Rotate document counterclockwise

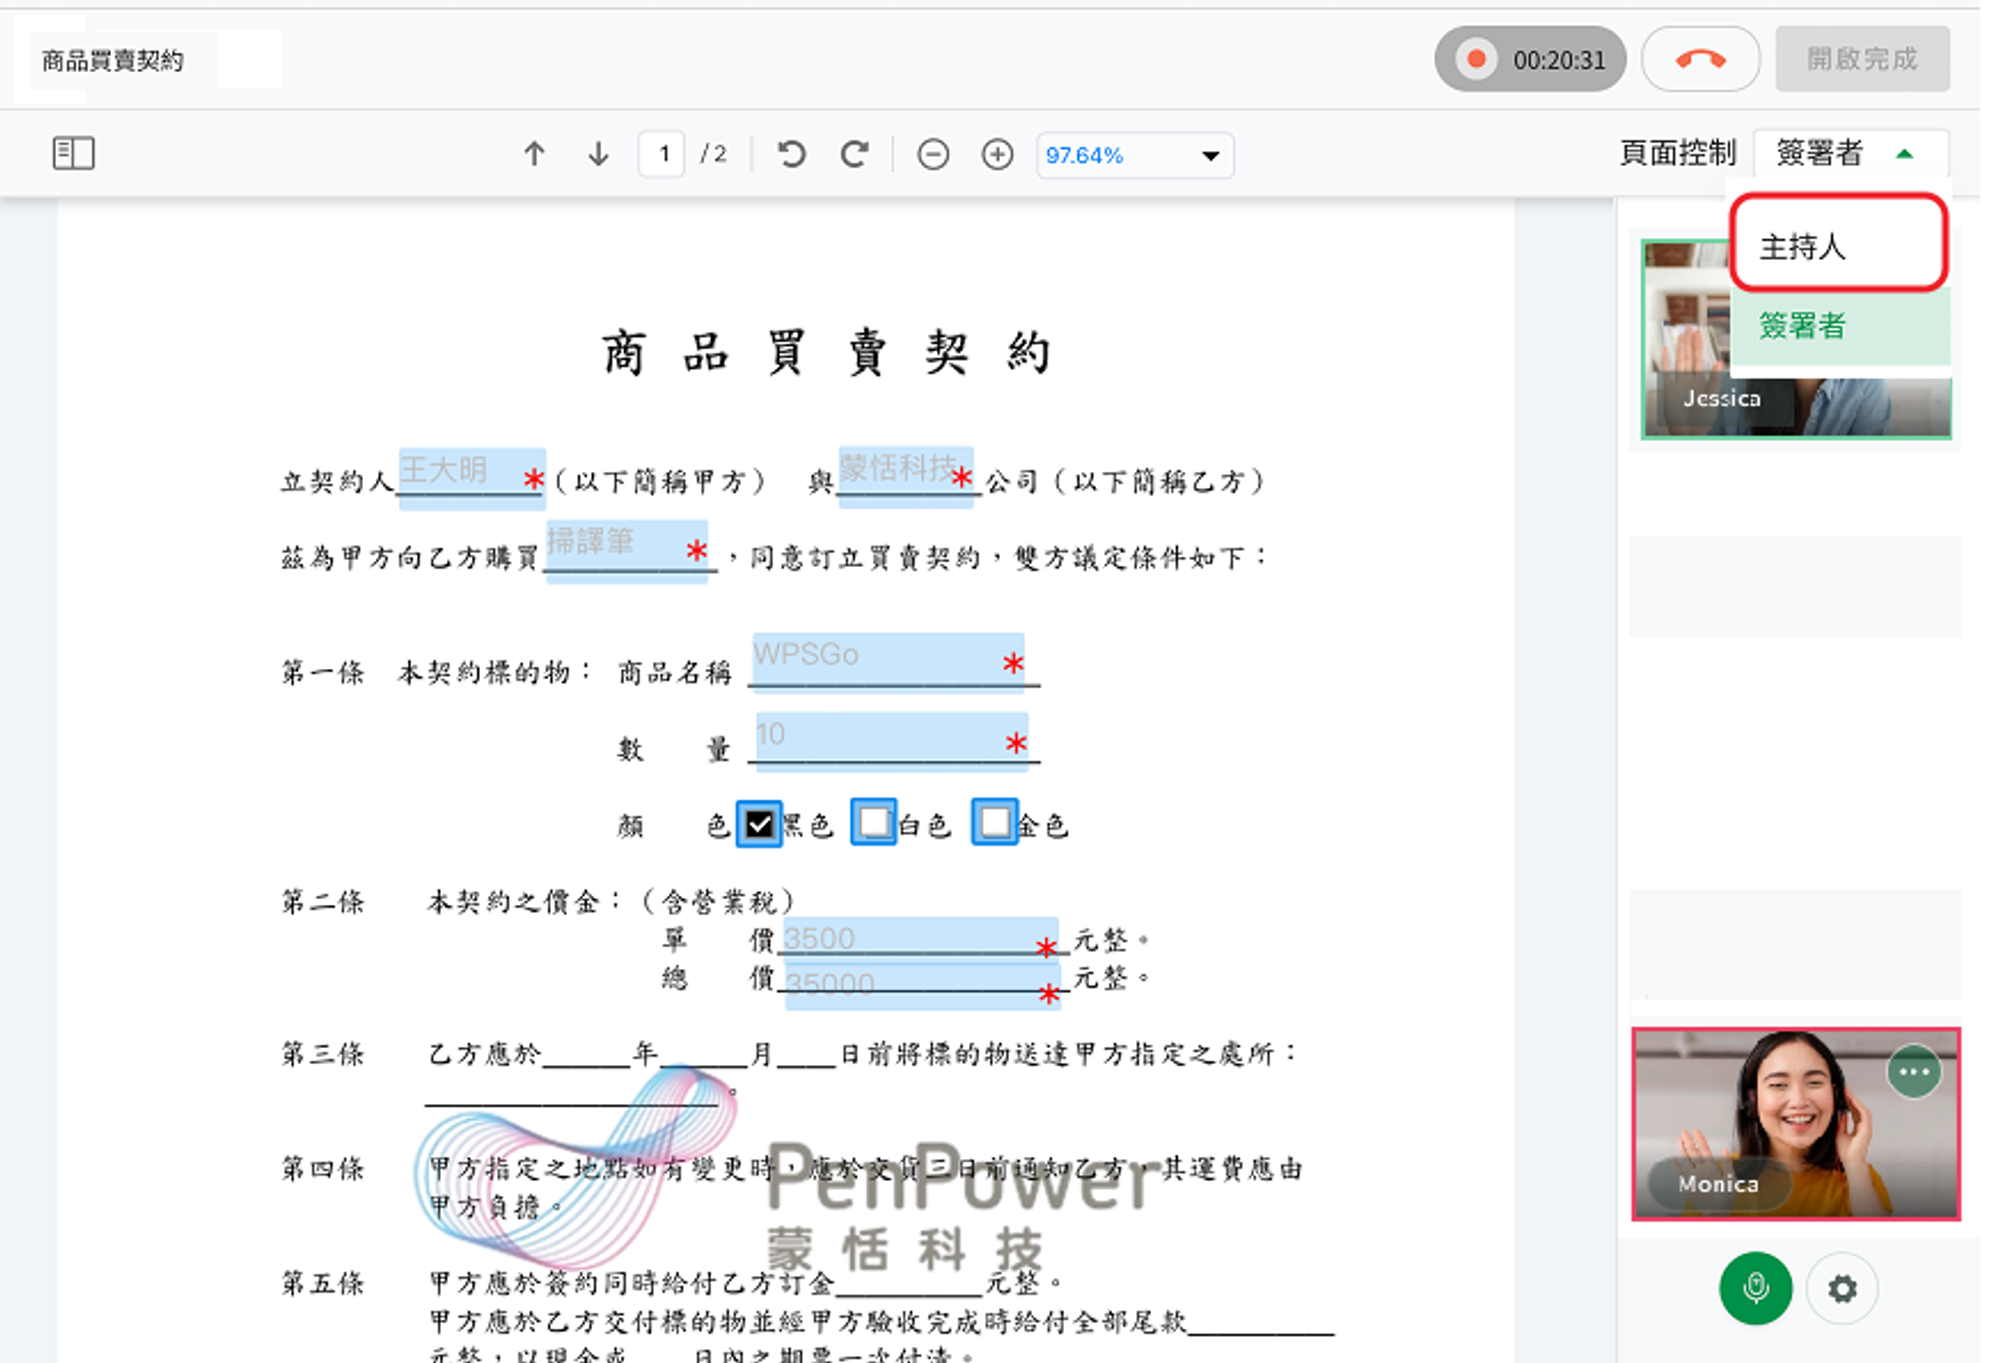[792, 154]
